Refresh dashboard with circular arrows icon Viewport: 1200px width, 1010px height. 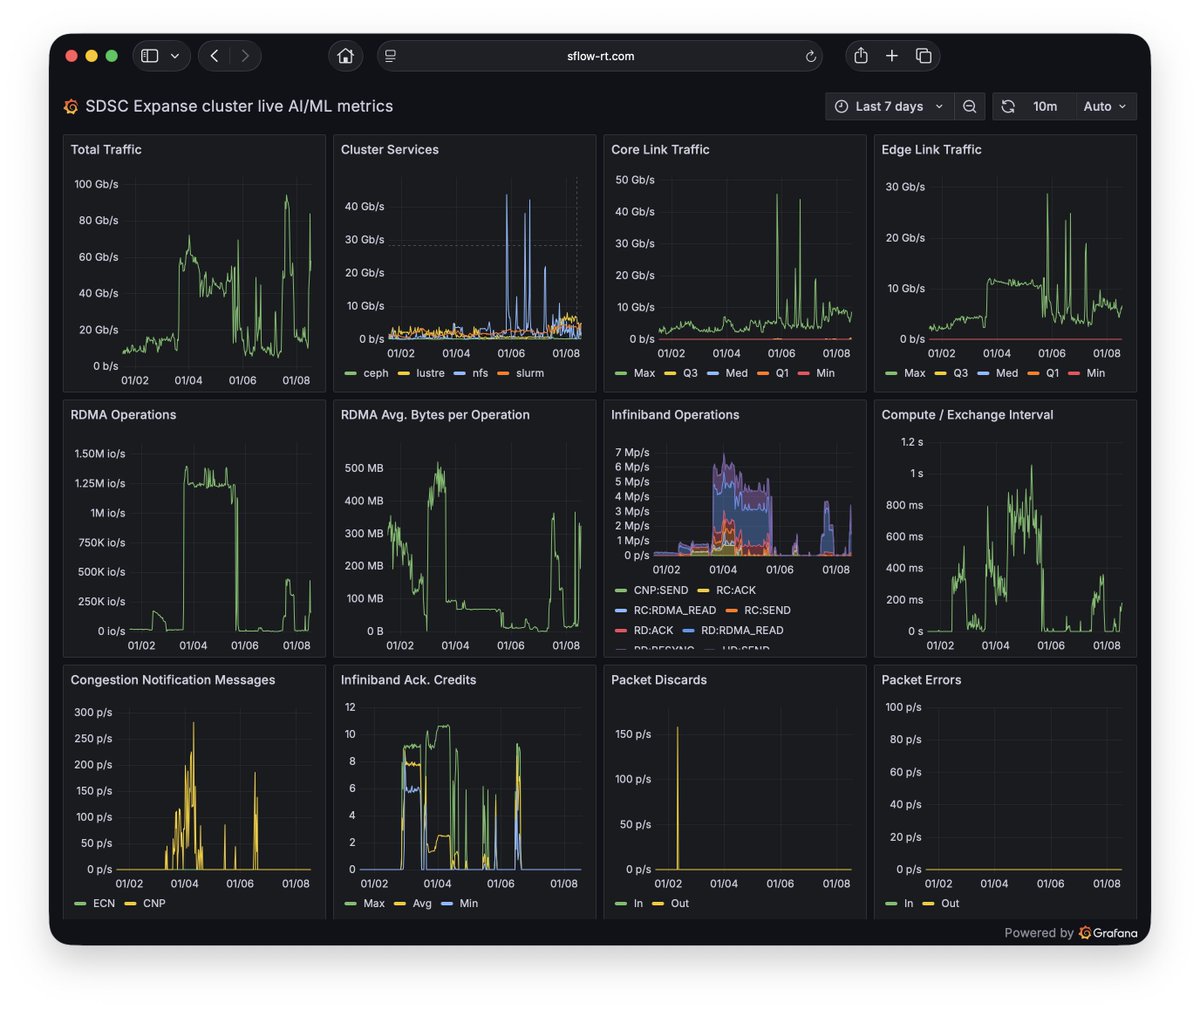click(1008, 106)
